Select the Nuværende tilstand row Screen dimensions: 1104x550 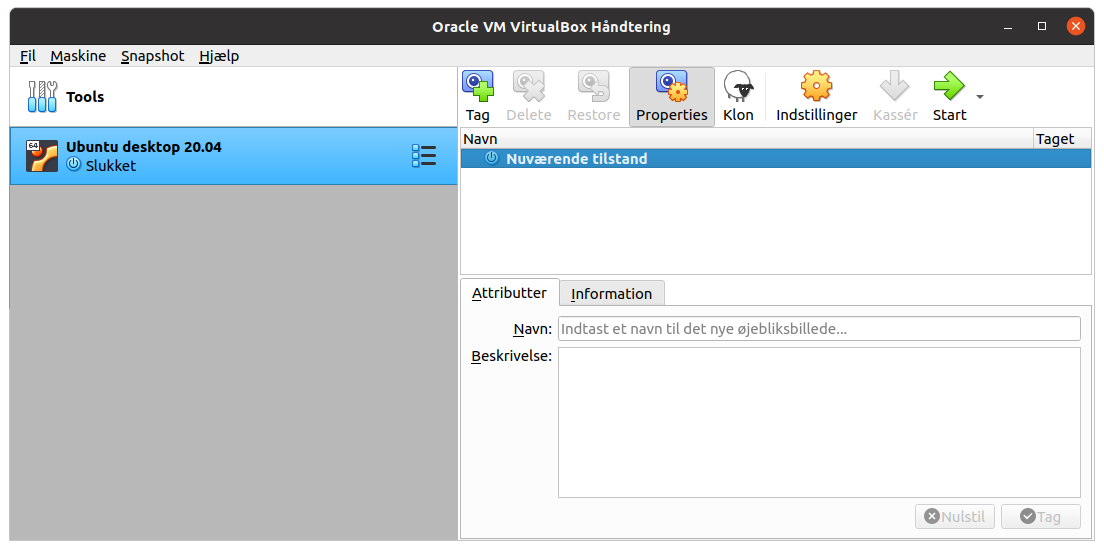click(x=775, y=158)
